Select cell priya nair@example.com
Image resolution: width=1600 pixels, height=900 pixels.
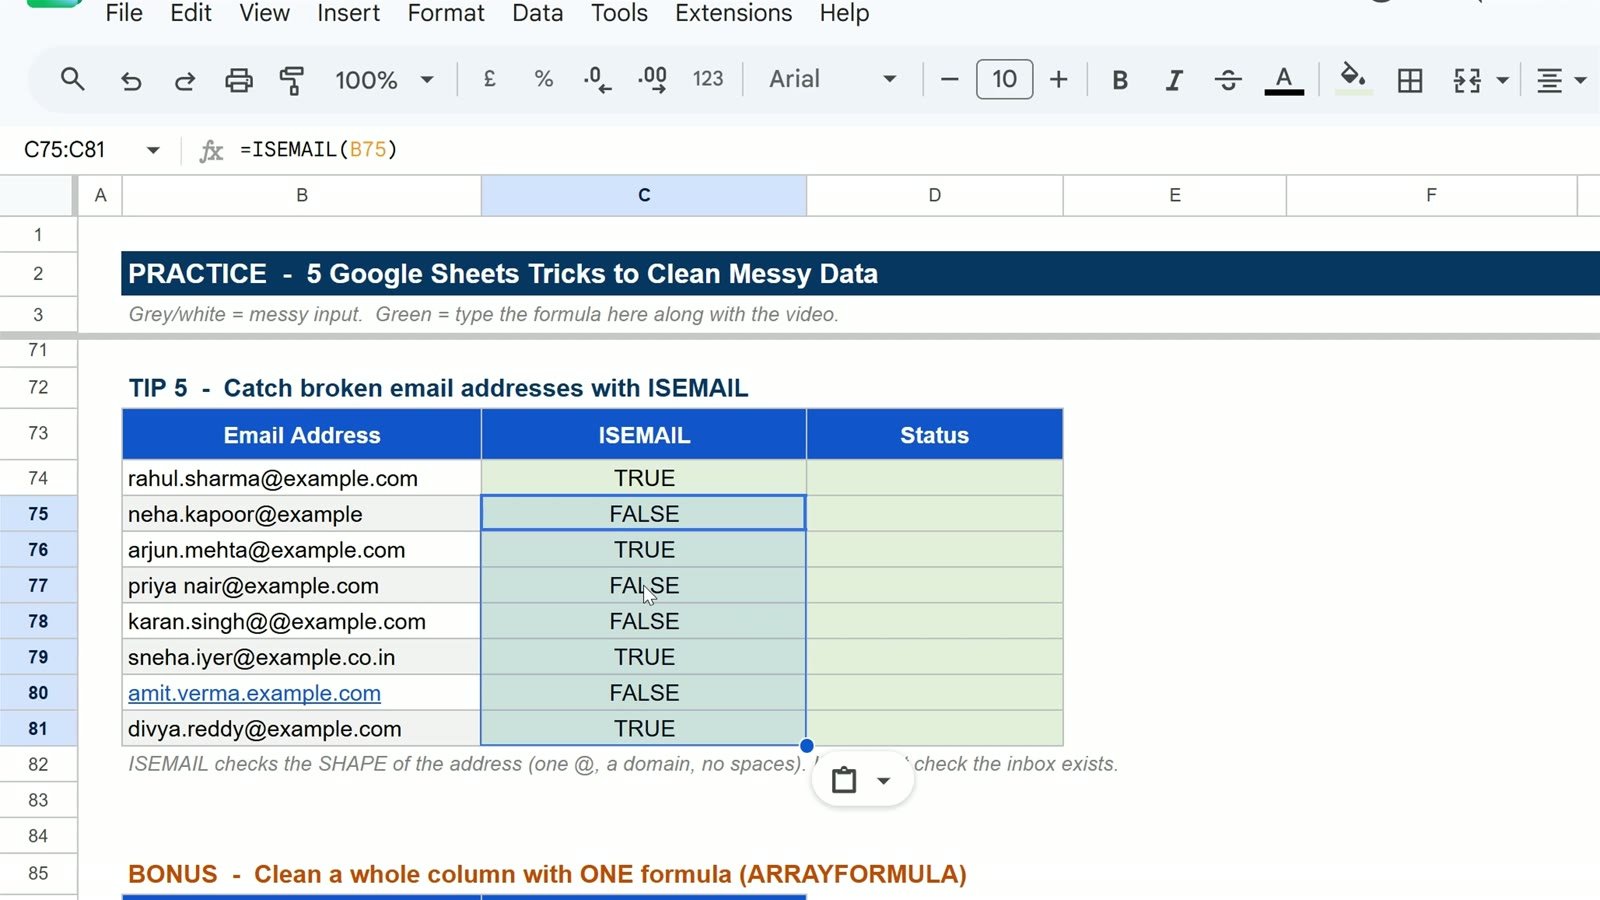[302, 586]
